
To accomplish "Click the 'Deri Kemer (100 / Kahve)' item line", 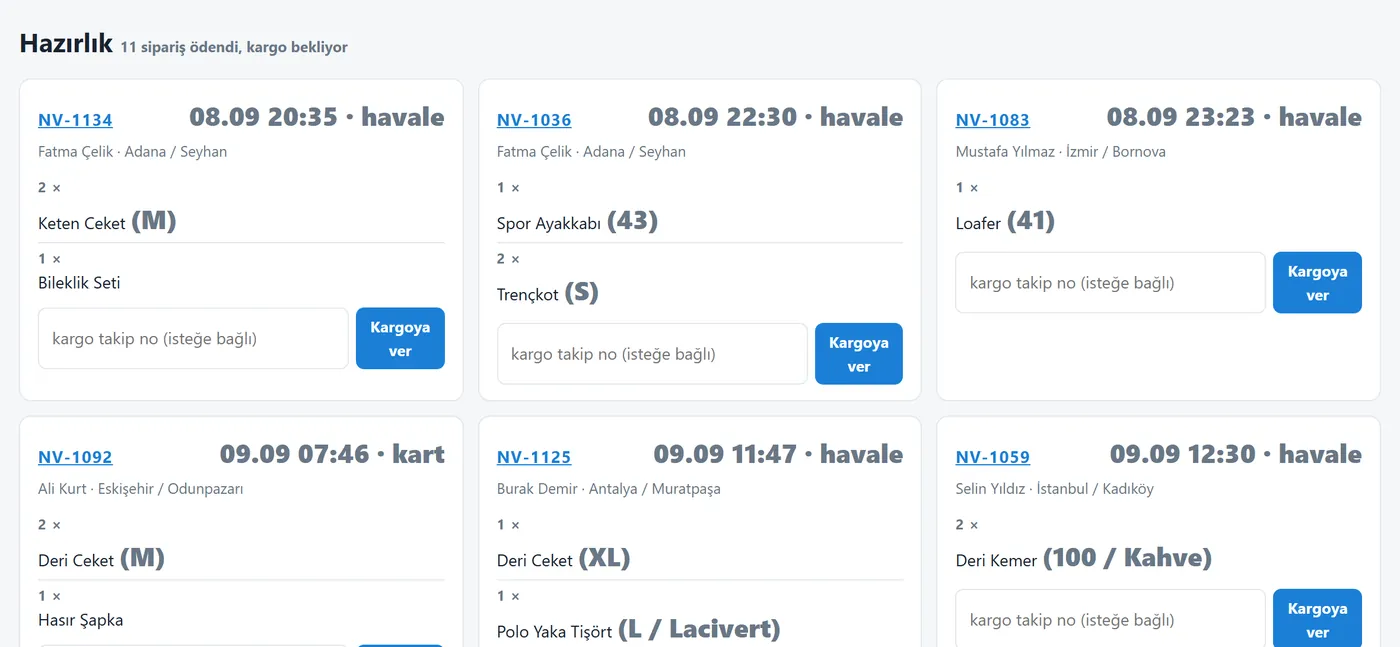I will click(1084, 558).
